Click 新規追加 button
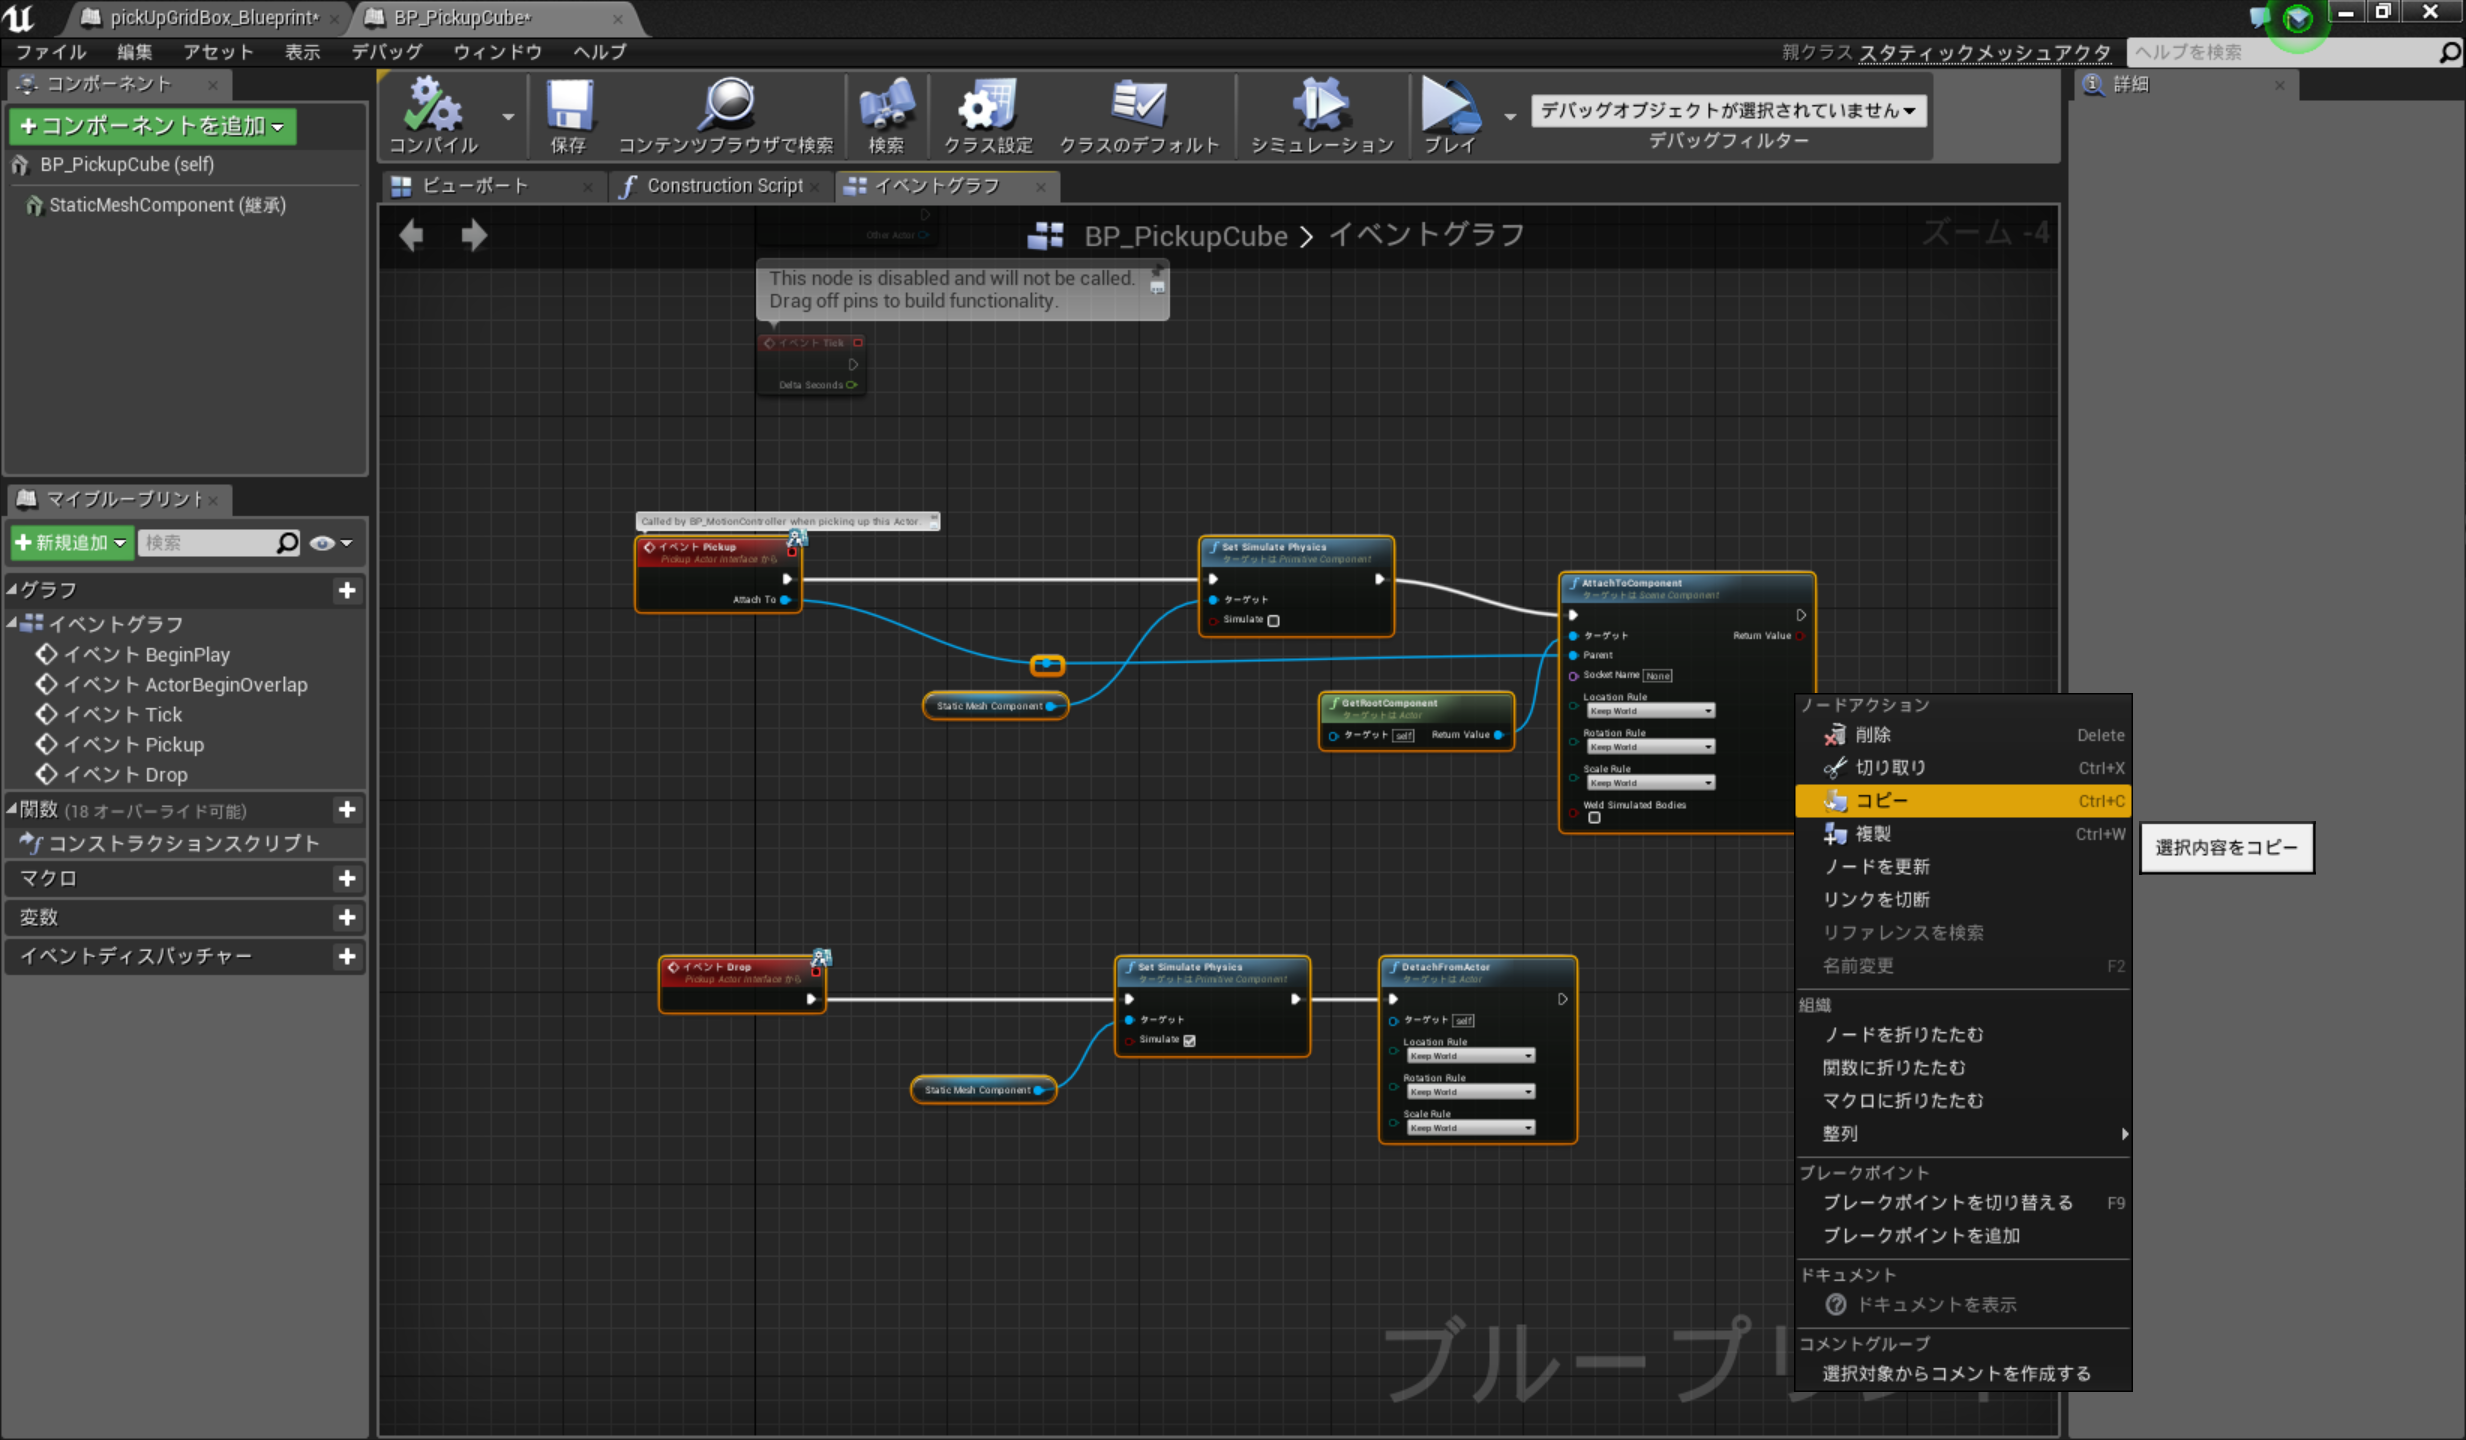 click(x=71, y=543)
